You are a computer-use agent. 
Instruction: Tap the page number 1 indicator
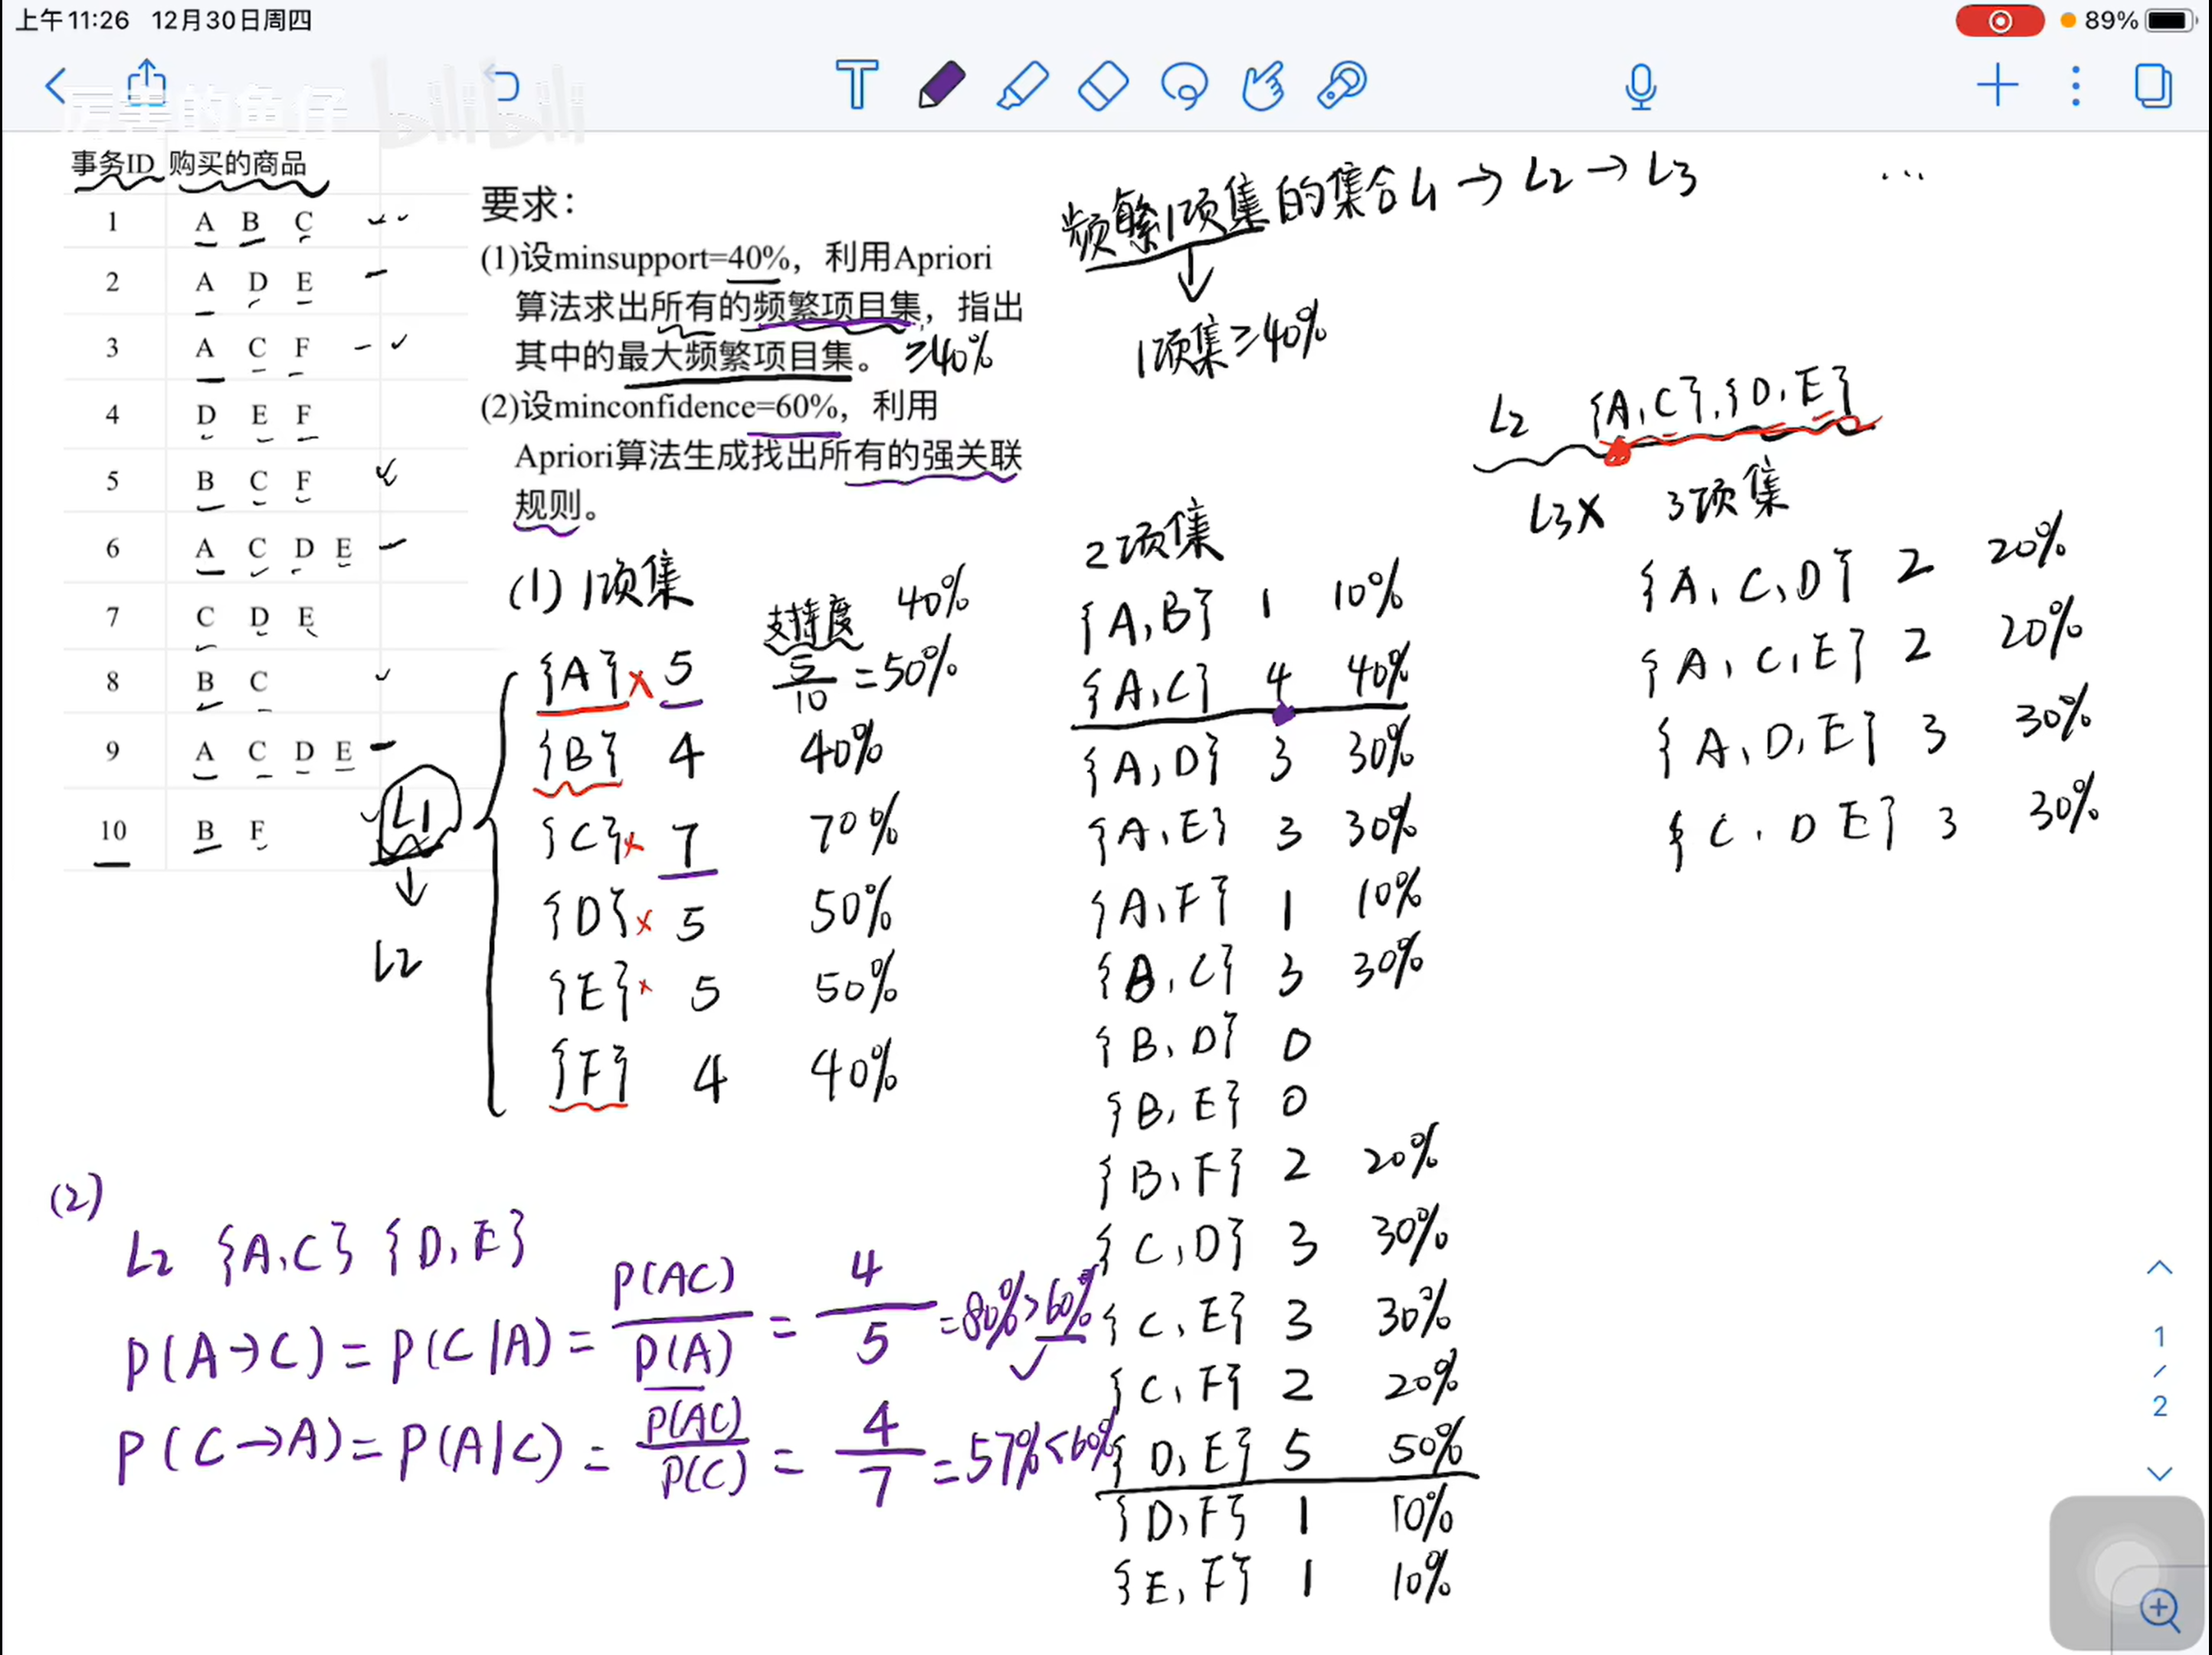2160,1336
